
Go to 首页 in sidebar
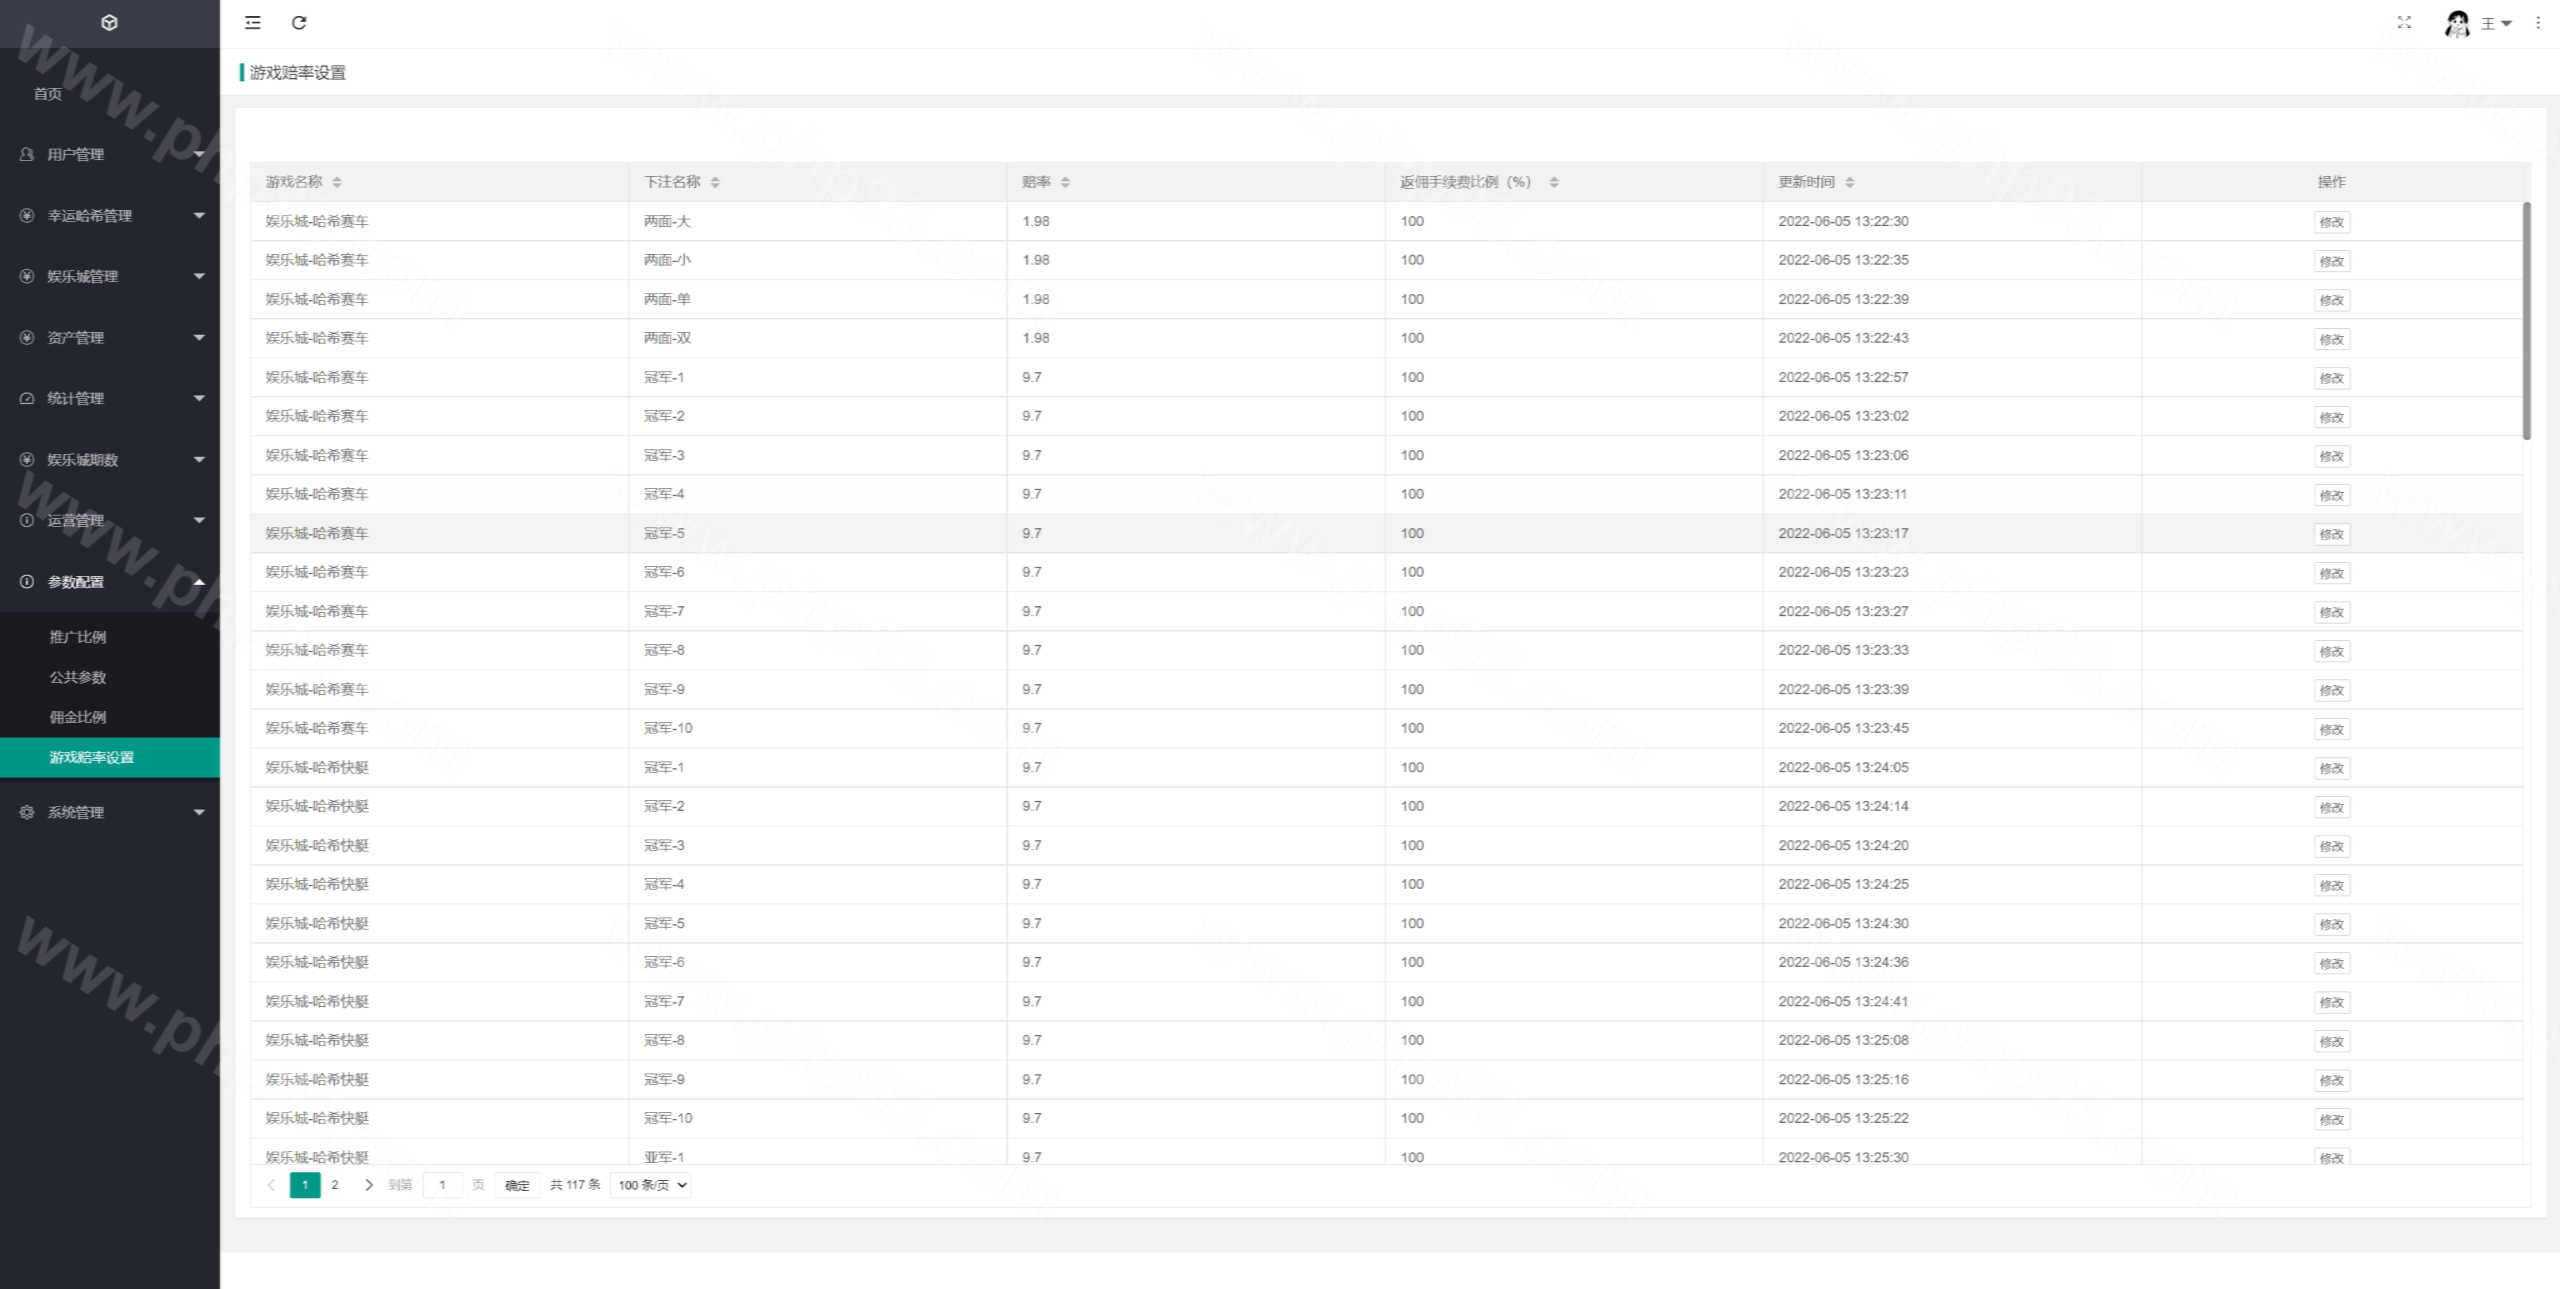click(x=48, y=93)
